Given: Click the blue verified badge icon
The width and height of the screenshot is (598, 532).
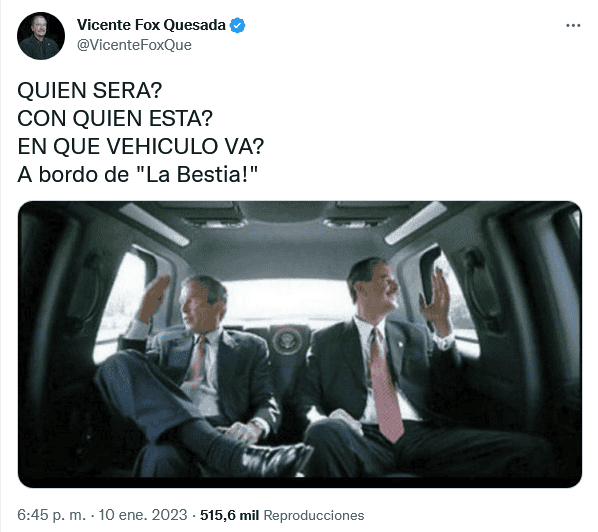Looking at the screenshot, I should 237,26.
